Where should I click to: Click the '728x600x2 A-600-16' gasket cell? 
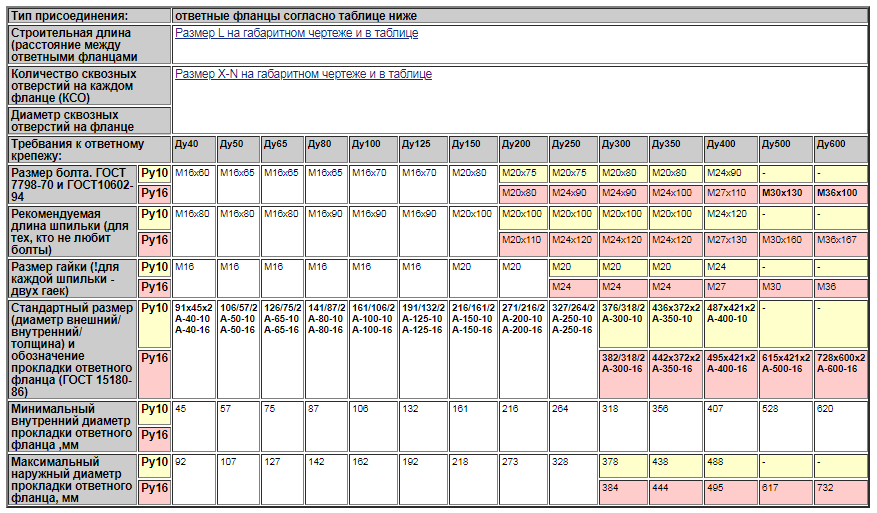coord(841,374)
